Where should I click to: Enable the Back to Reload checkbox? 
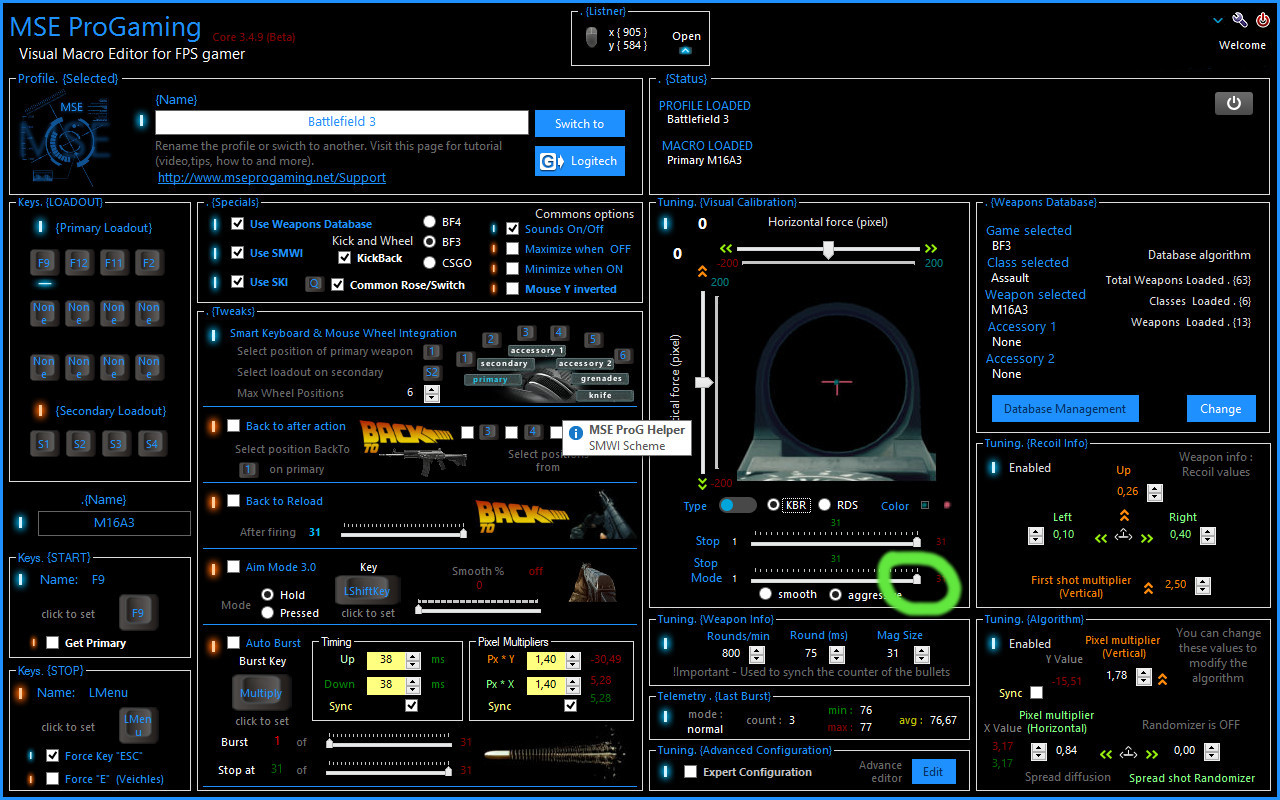pos(234,501)
